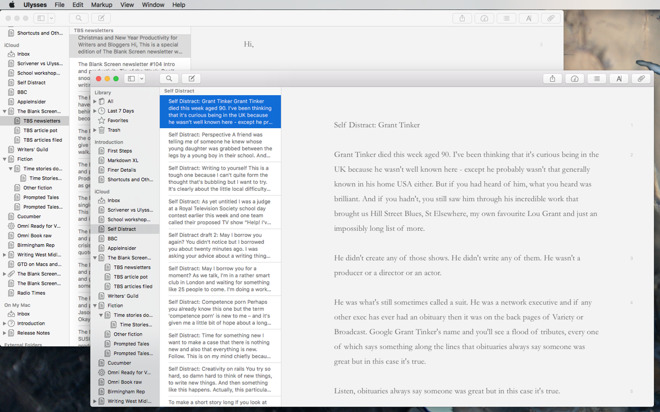Screen dimensions: 660x412
Task: Open the Typography 'A' icon in the front window
Action: [x=619, y=79]
